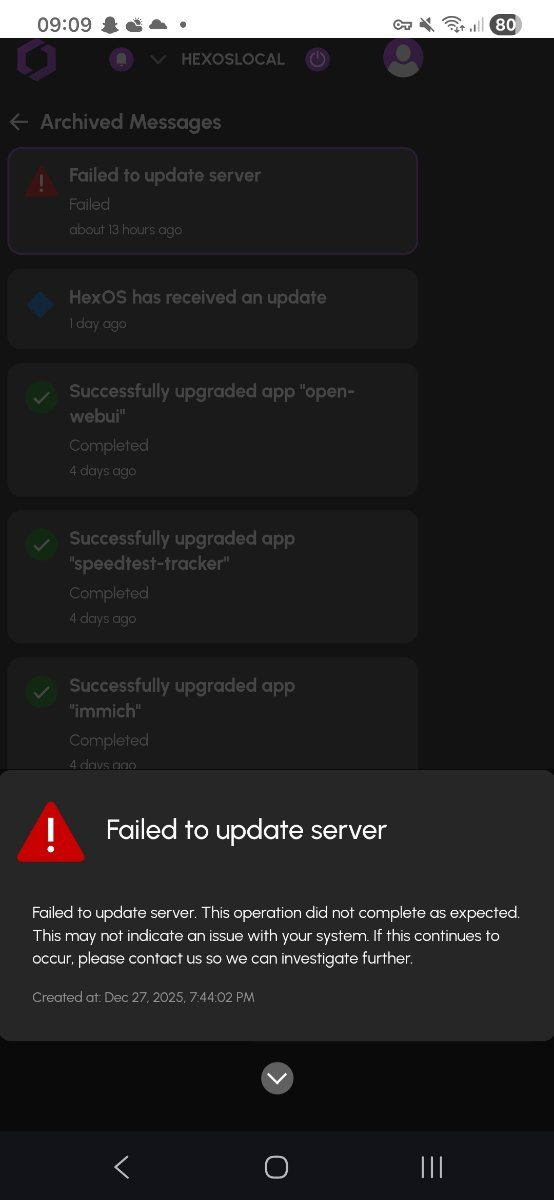This screenshot has width=554, height=1200.
Task: Tap the purple power icon
Action: [x=317, y=60]
